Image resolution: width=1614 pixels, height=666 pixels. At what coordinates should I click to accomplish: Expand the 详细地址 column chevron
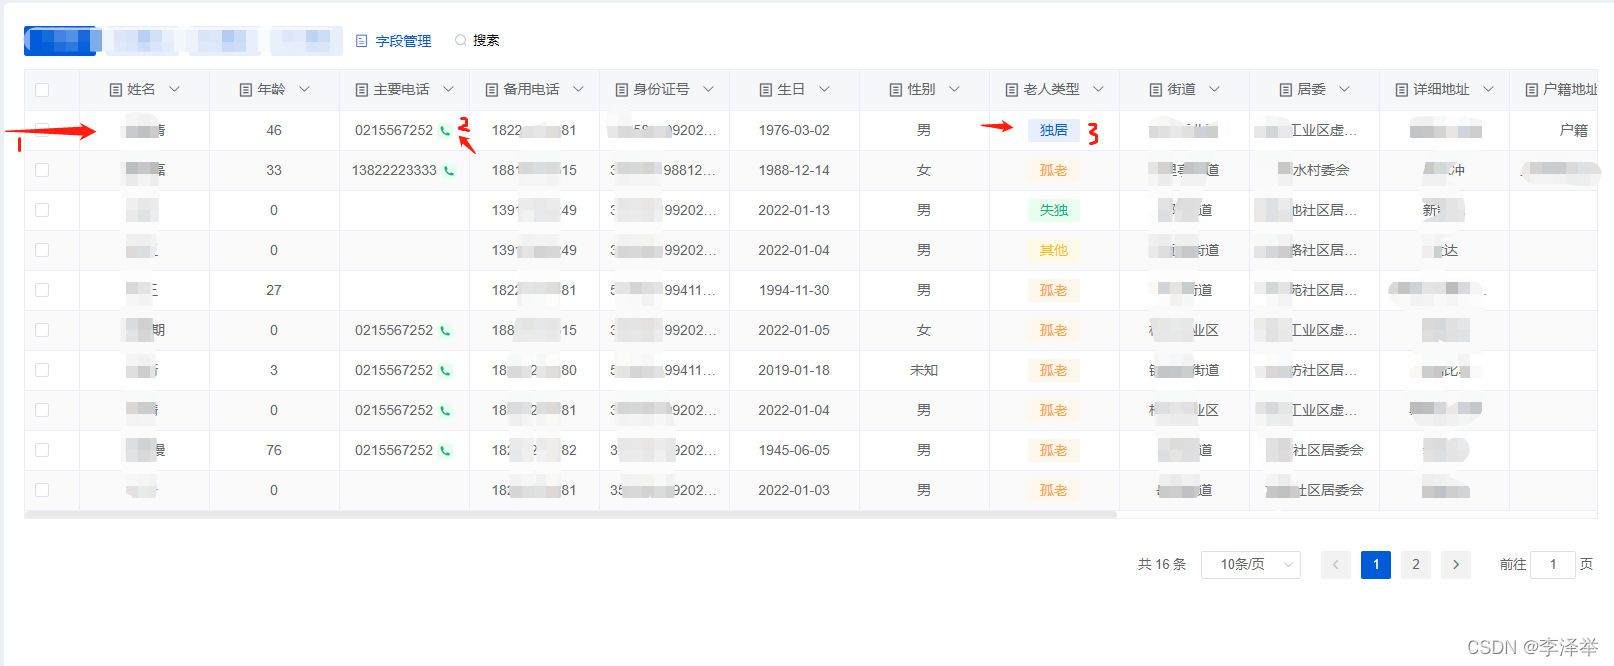pos(1489,89)
